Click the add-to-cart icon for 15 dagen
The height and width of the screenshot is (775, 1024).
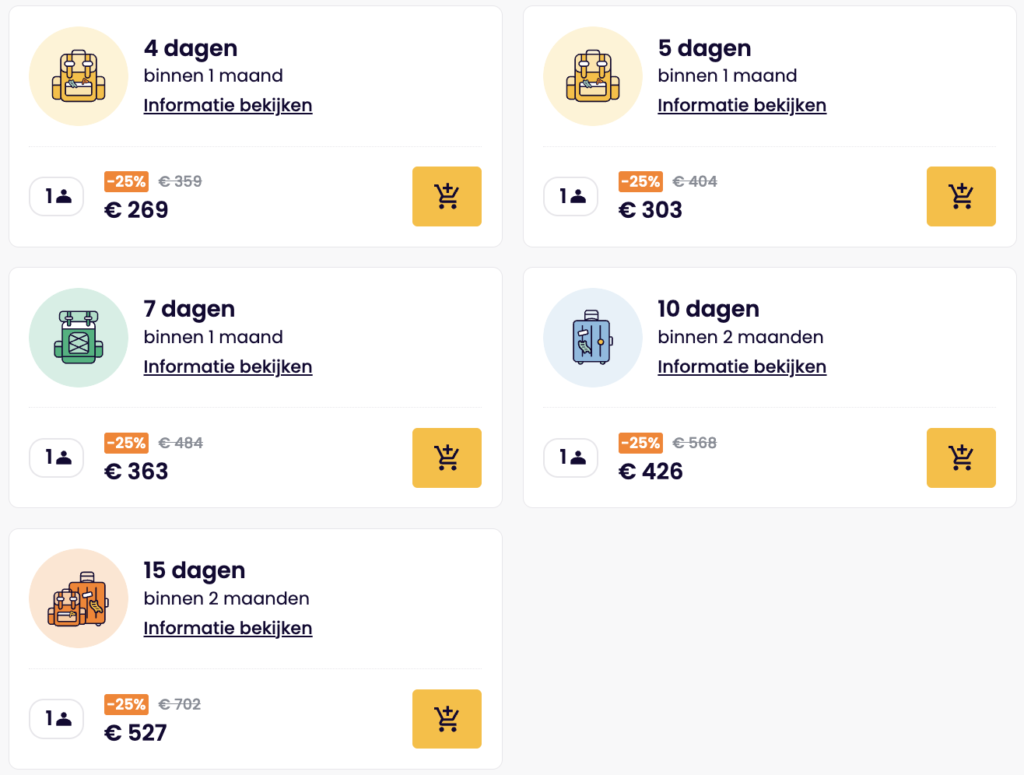[x=446, y=718]
